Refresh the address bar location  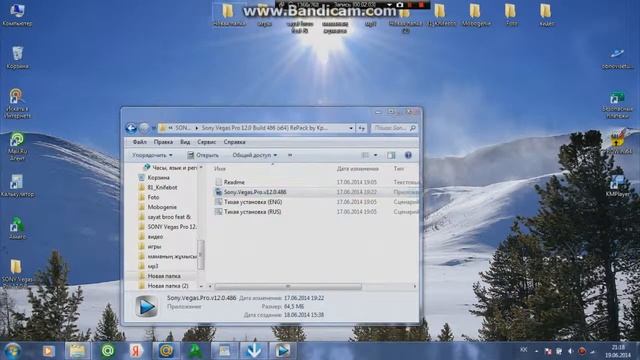362,128
